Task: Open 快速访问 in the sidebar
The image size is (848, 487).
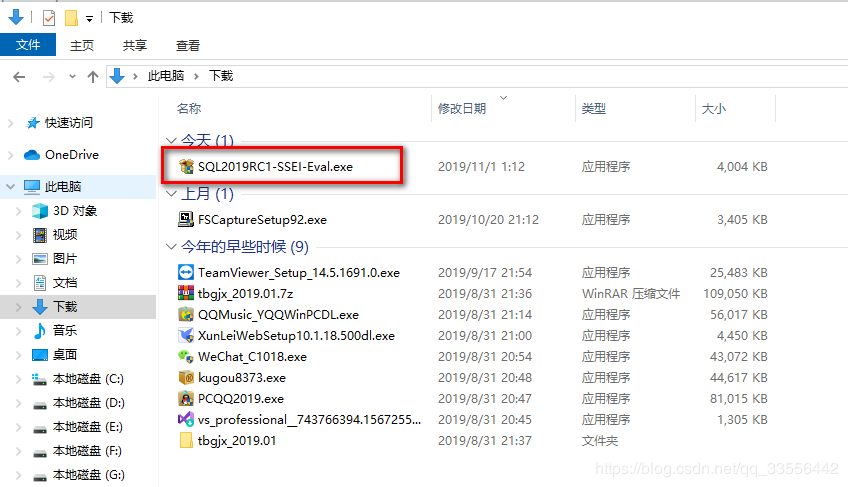Action: (x=69, y=123)
